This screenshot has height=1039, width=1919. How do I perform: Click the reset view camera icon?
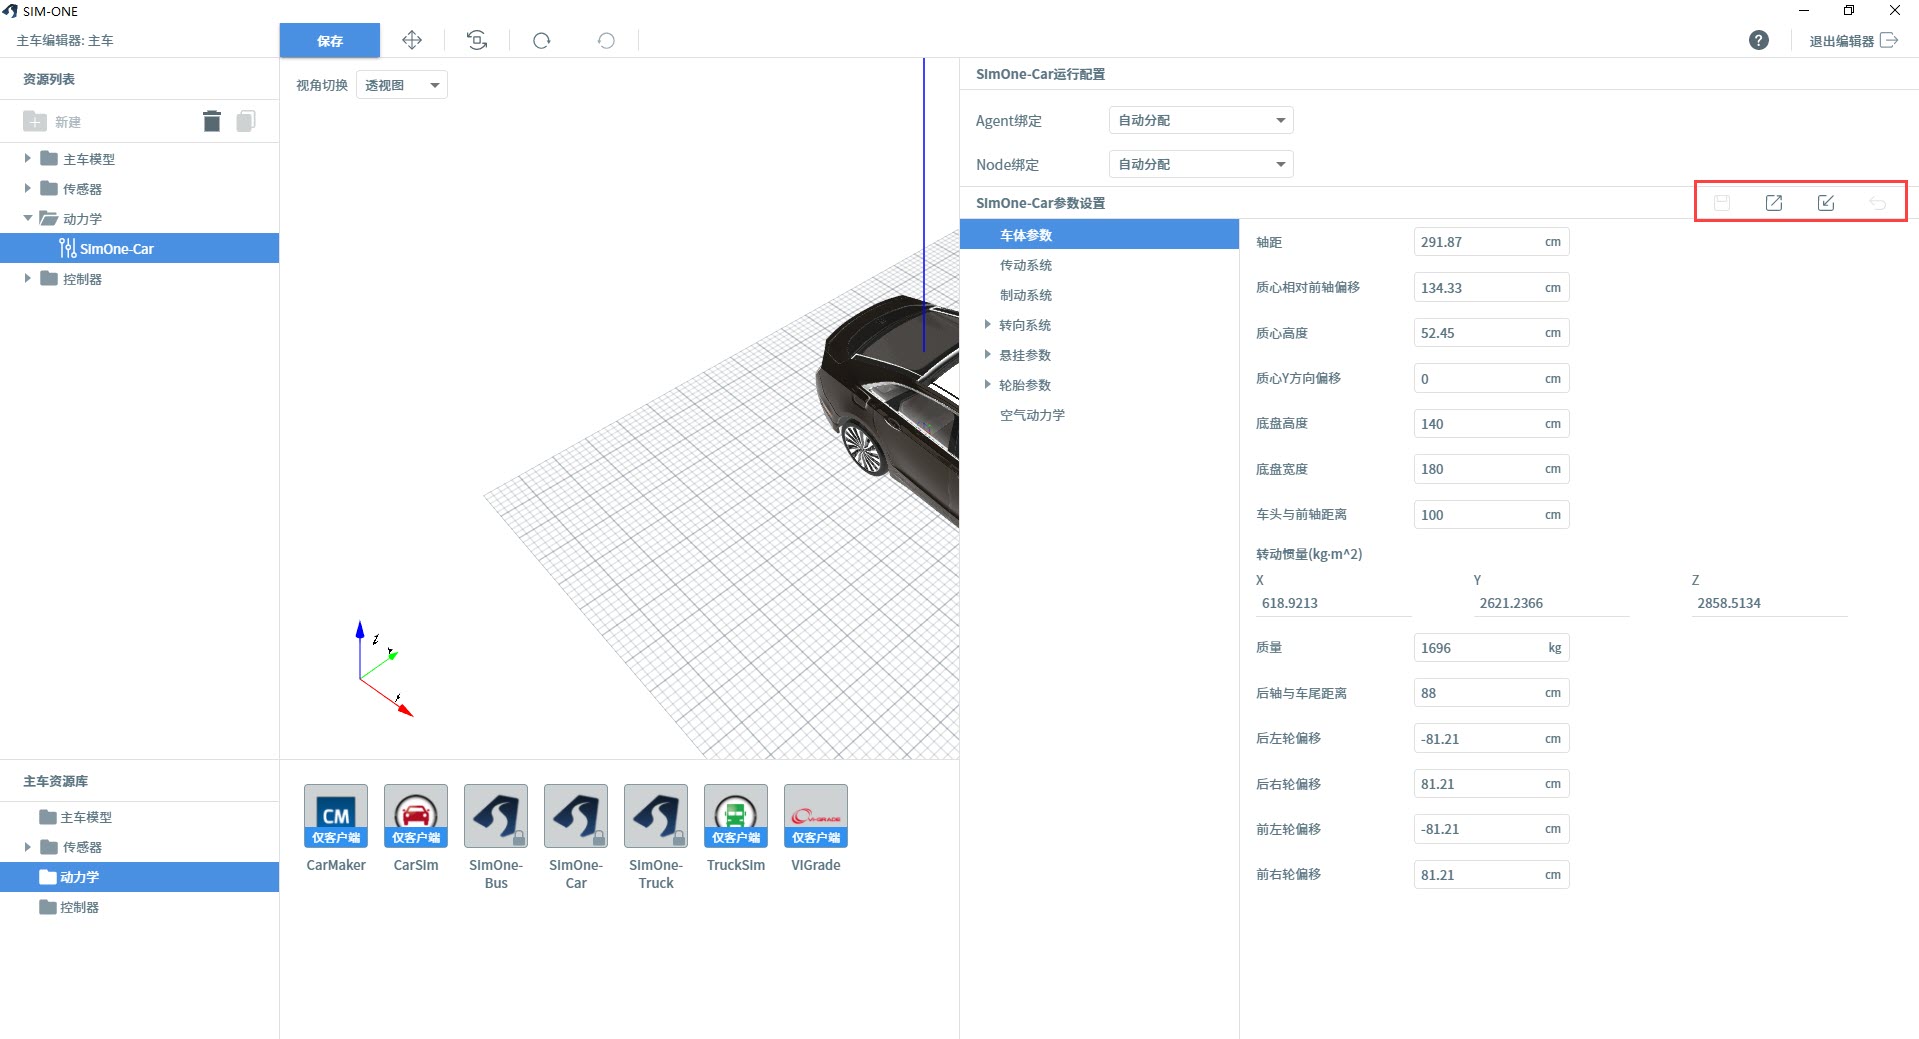pos(477,41)
